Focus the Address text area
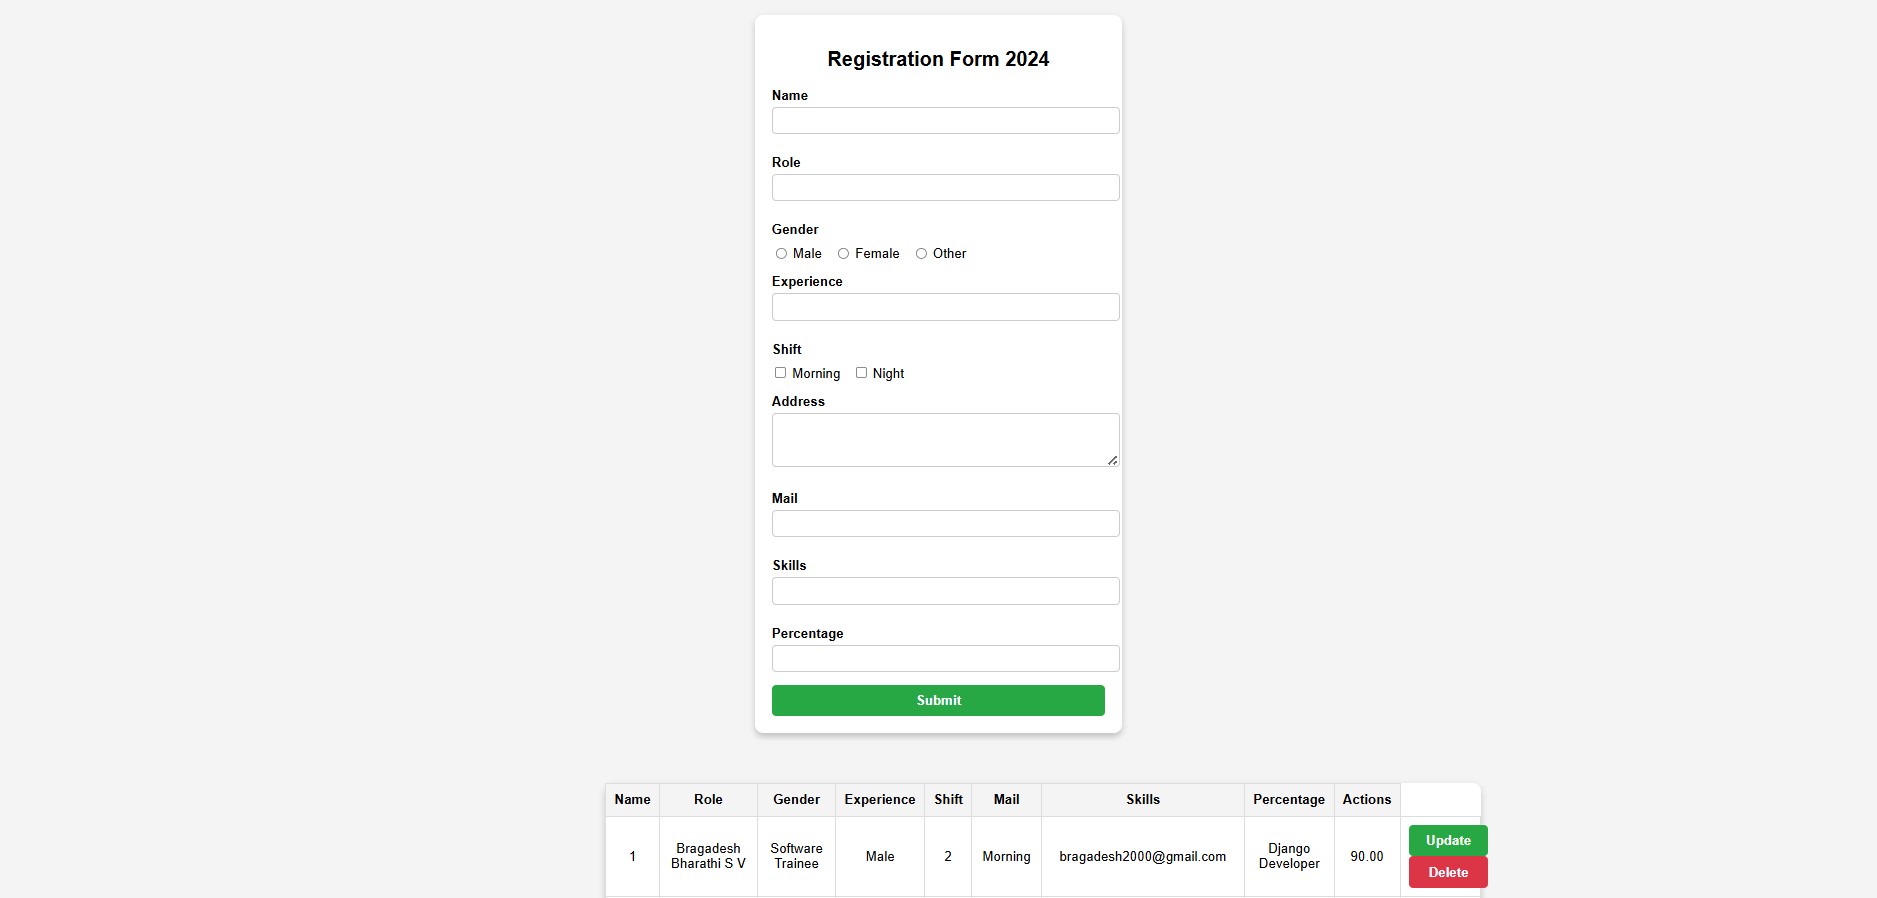Screen dimensions: 1877x898 coord(945,440)
